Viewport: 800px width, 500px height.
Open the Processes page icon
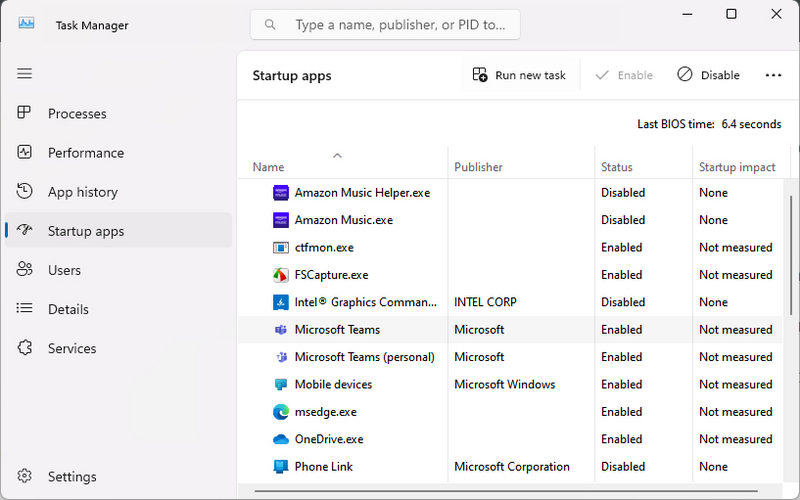24,112
